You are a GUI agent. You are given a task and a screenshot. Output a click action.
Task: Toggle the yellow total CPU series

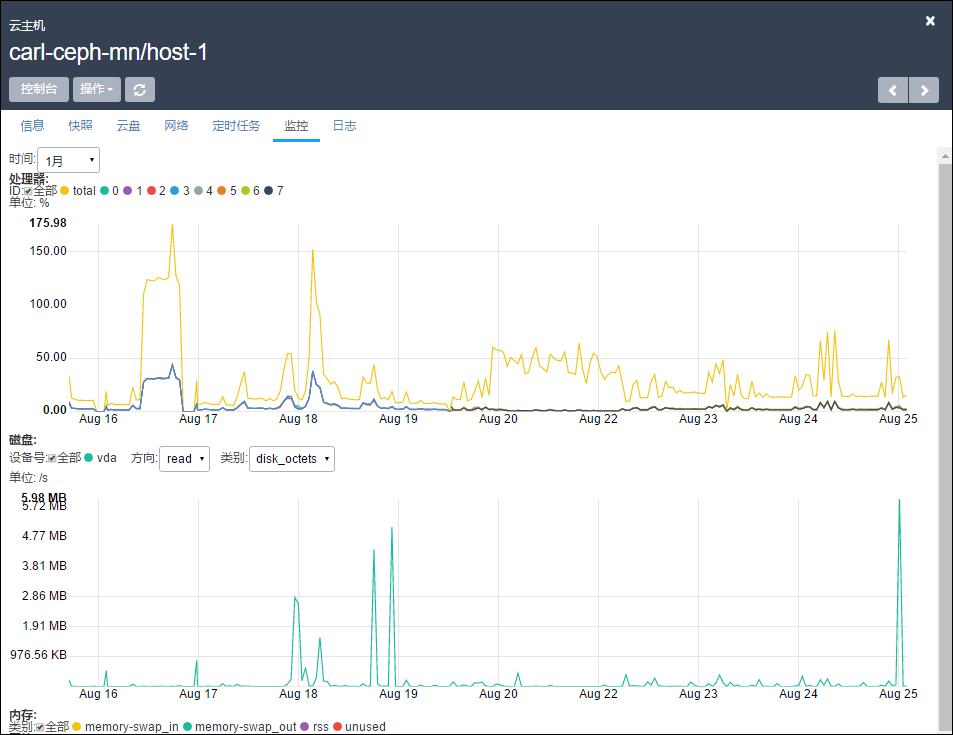[x=64, y=191]
